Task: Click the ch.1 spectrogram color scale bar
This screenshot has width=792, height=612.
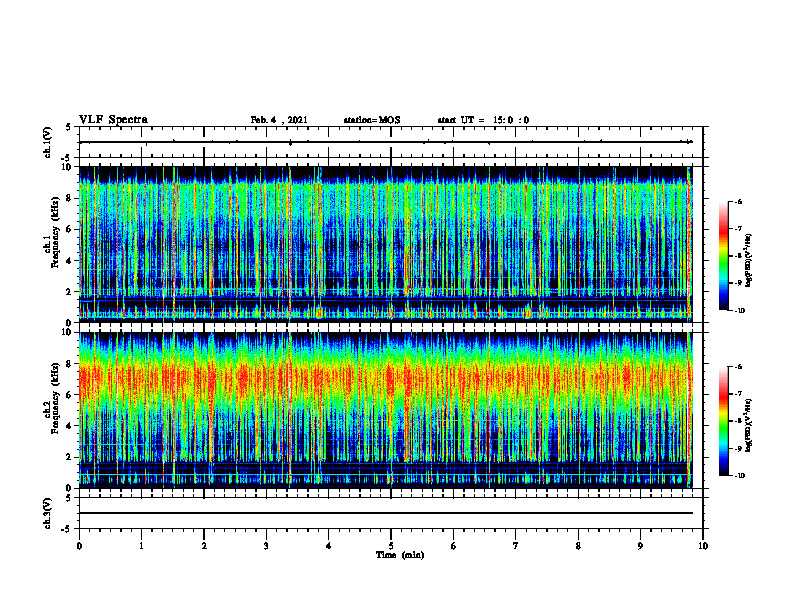Action: [724, 256]
